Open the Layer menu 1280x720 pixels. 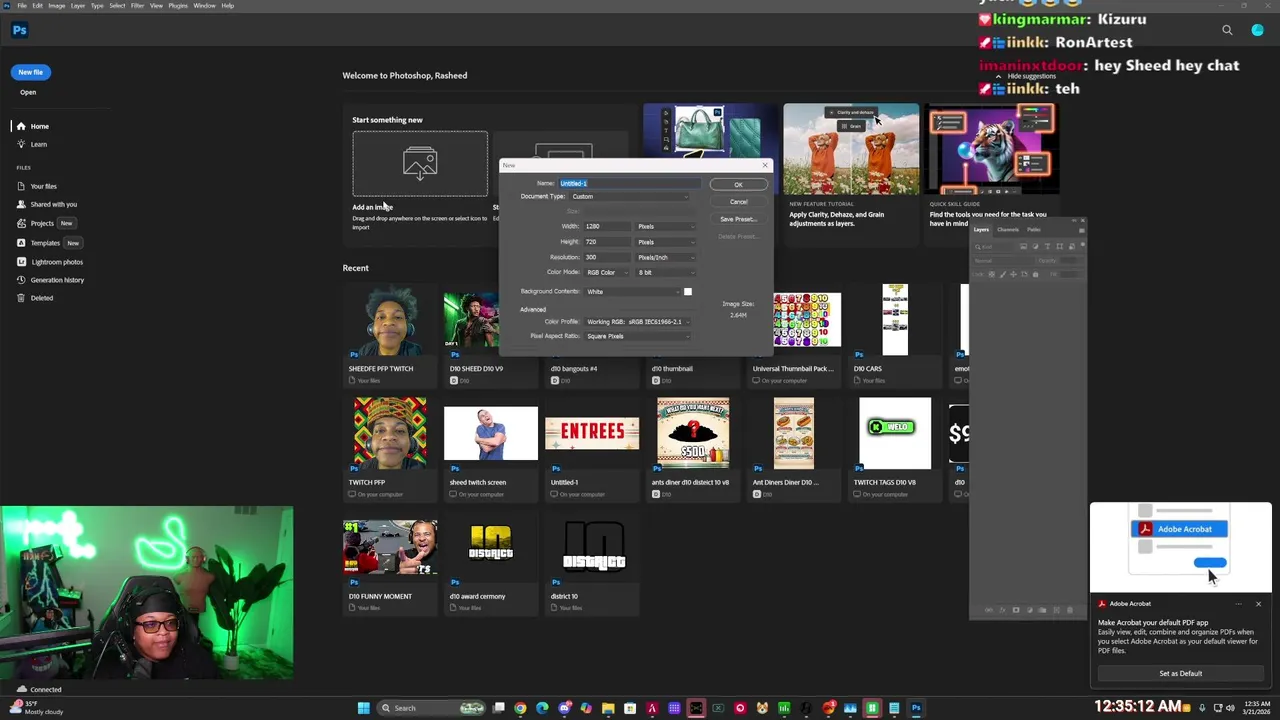(78, 6)
